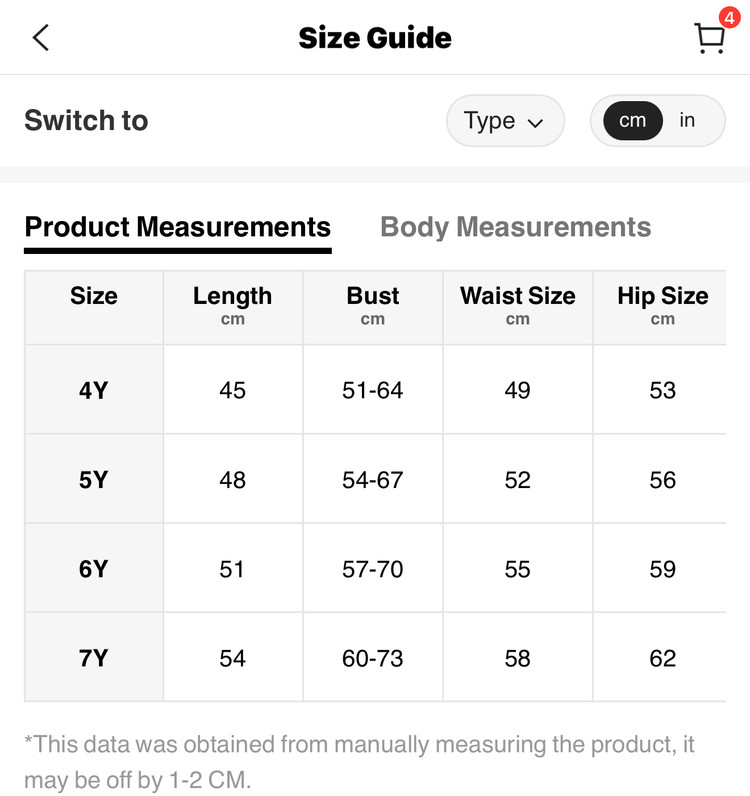Viewport: 750px width, 796px height.
Task: Click the Bust column header
Action: point(373,308)
